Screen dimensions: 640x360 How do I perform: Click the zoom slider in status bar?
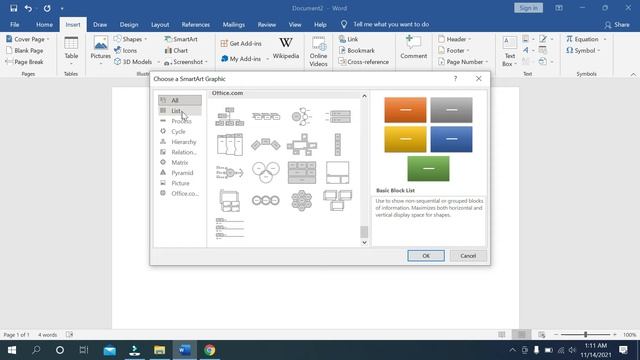point(585,335)
